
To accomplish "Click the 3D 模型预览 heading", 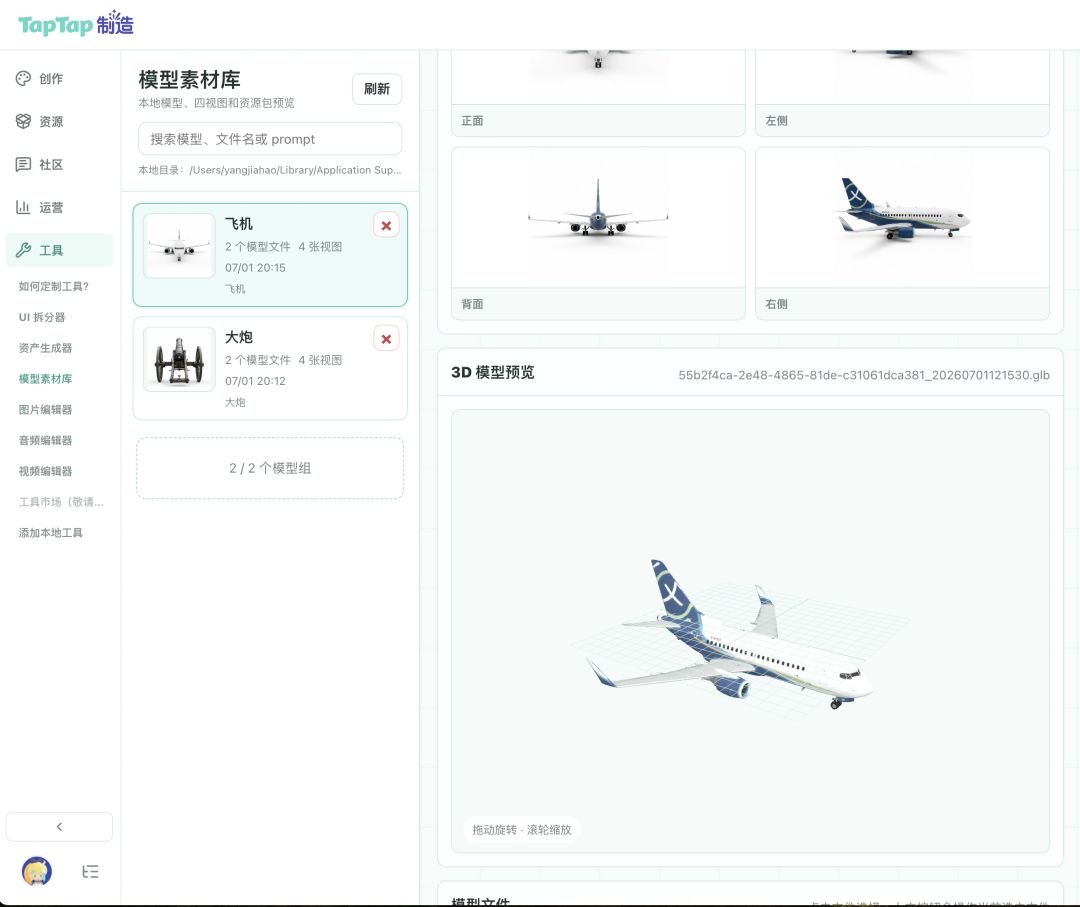I will point(492,373).
